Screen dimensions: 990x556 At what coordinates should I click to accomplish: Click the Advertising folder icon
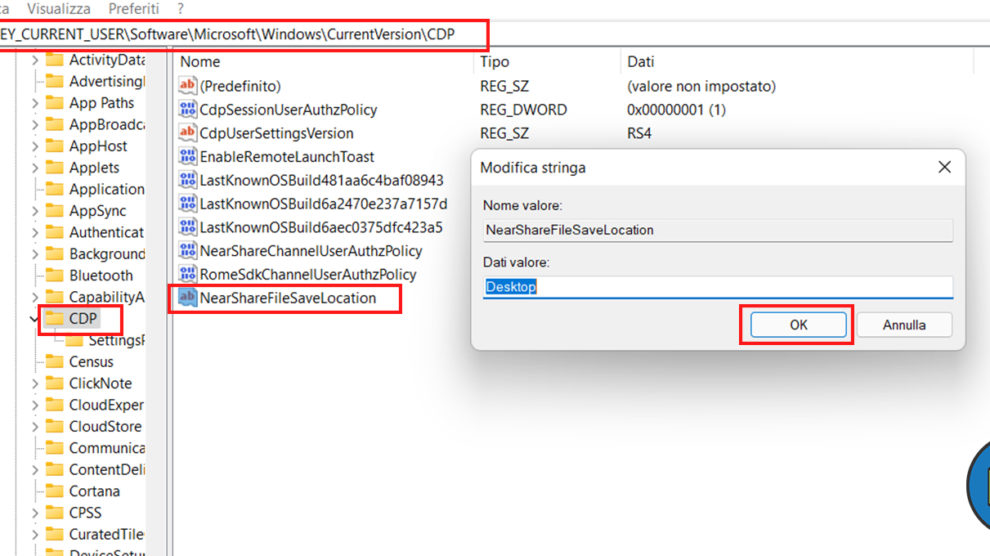[55, 81]
